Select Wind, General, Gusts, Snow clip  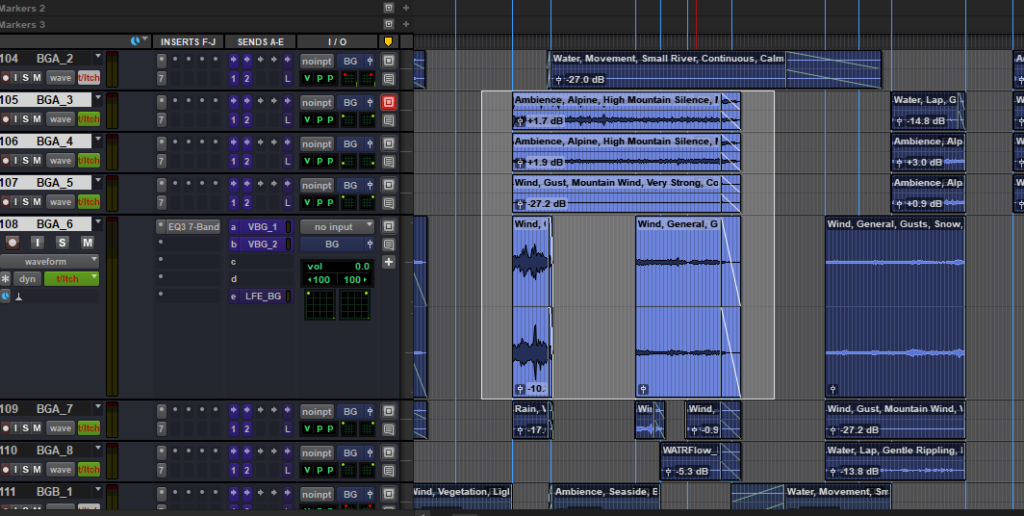point(895,306)
